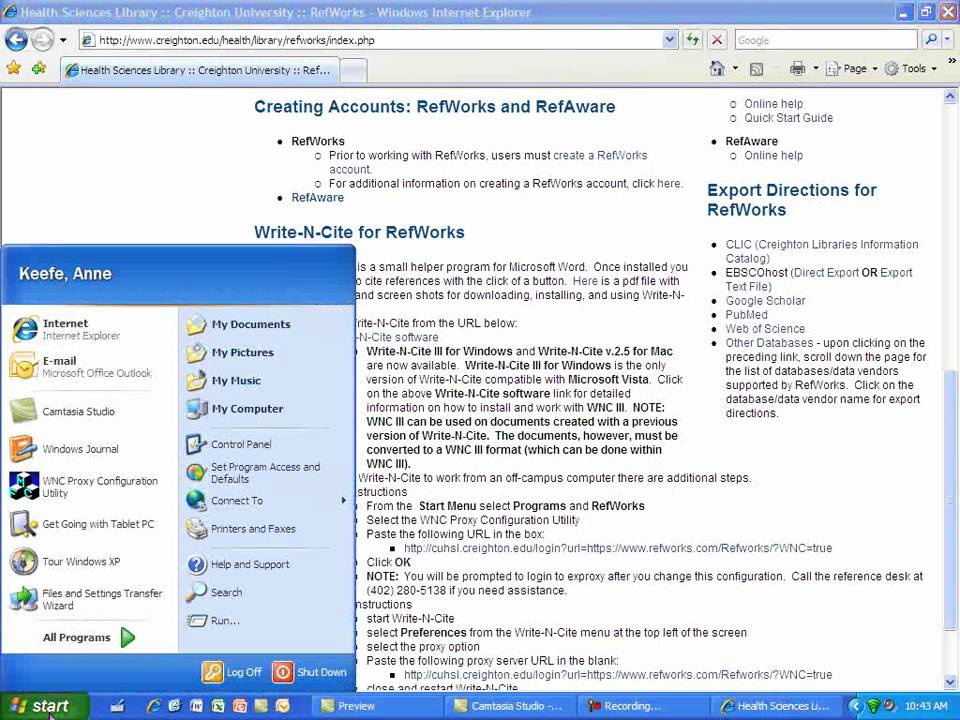960x720 pixels.
Task: Launch Windows Journal
Action: click(x=89, y=449)
